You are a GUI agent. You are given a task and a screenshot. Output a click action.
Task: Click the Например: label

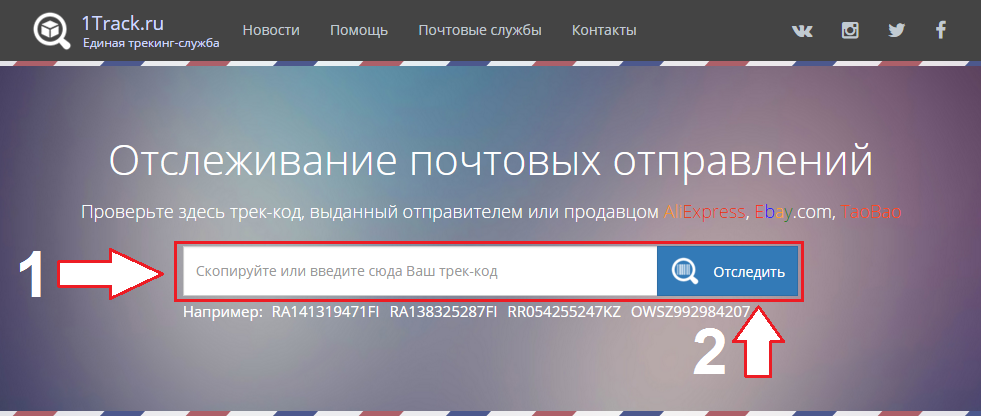click(223, 312)
